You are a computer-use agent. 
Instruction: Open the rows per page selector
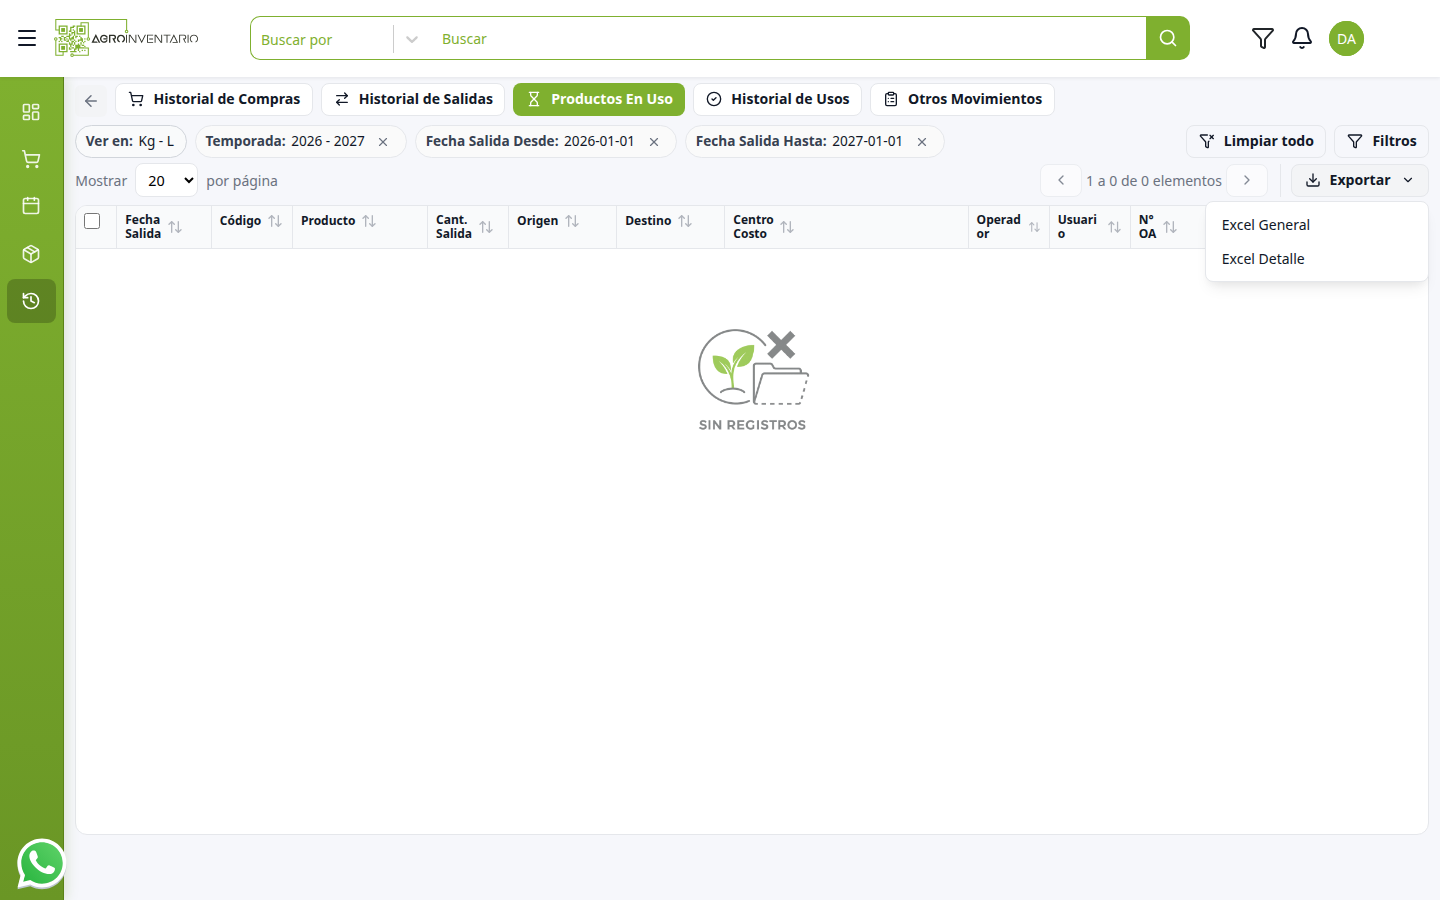pyautogui.click(x=166, y=181)
